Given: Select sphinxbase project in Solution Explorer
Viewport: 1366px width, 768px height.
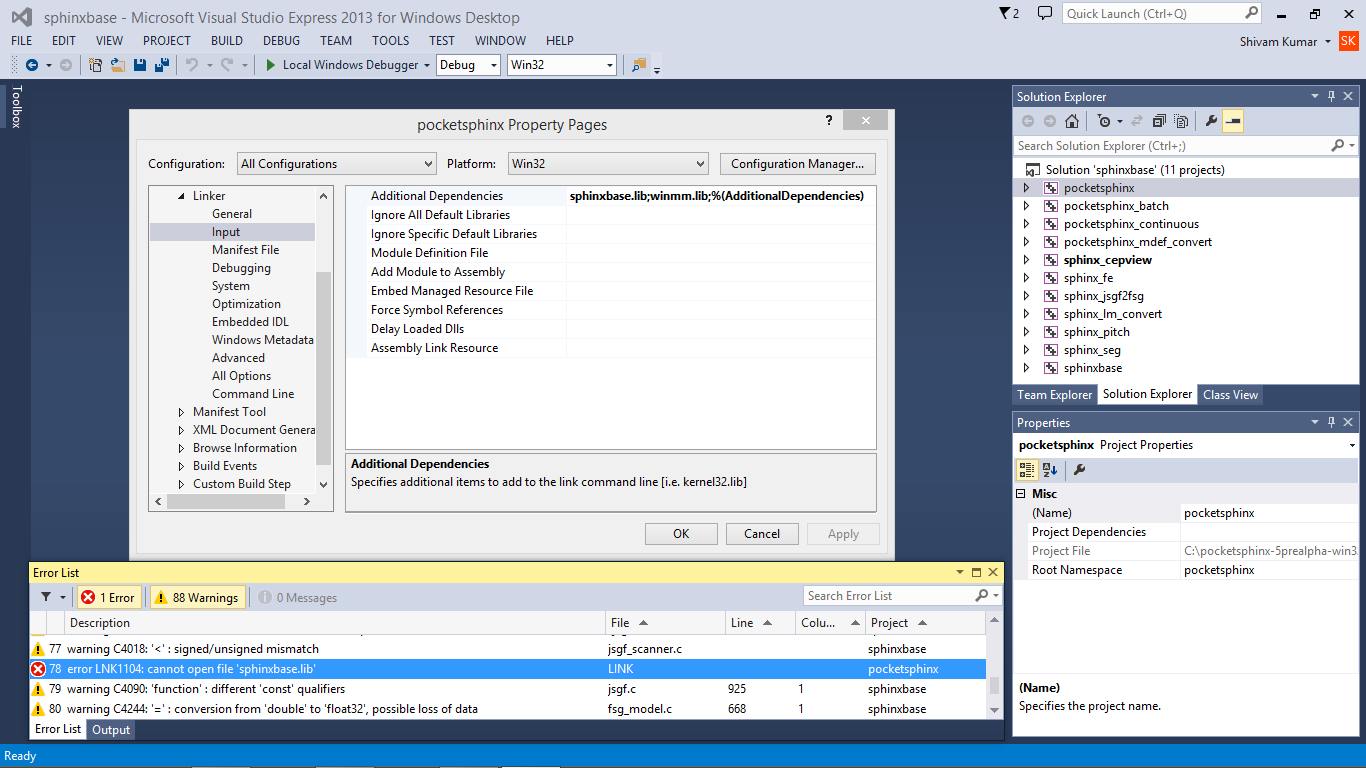Looking at the screenshot, I should click(x=1092, y=368).
